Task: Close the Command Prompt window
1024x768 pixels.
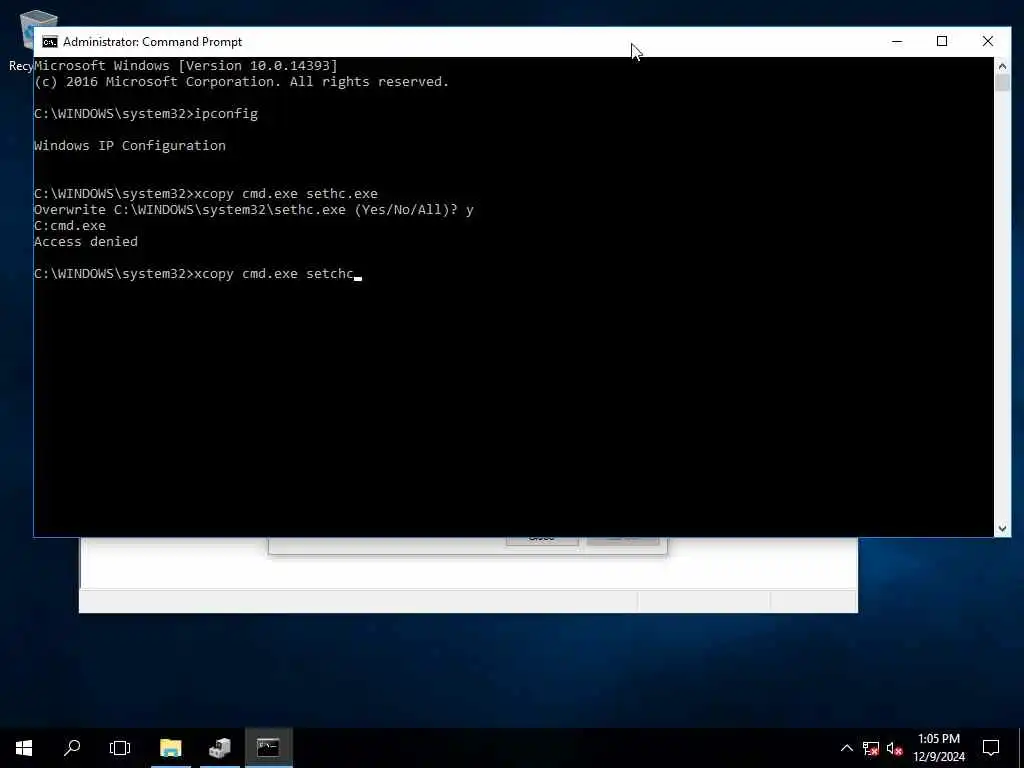Action: 987,41
